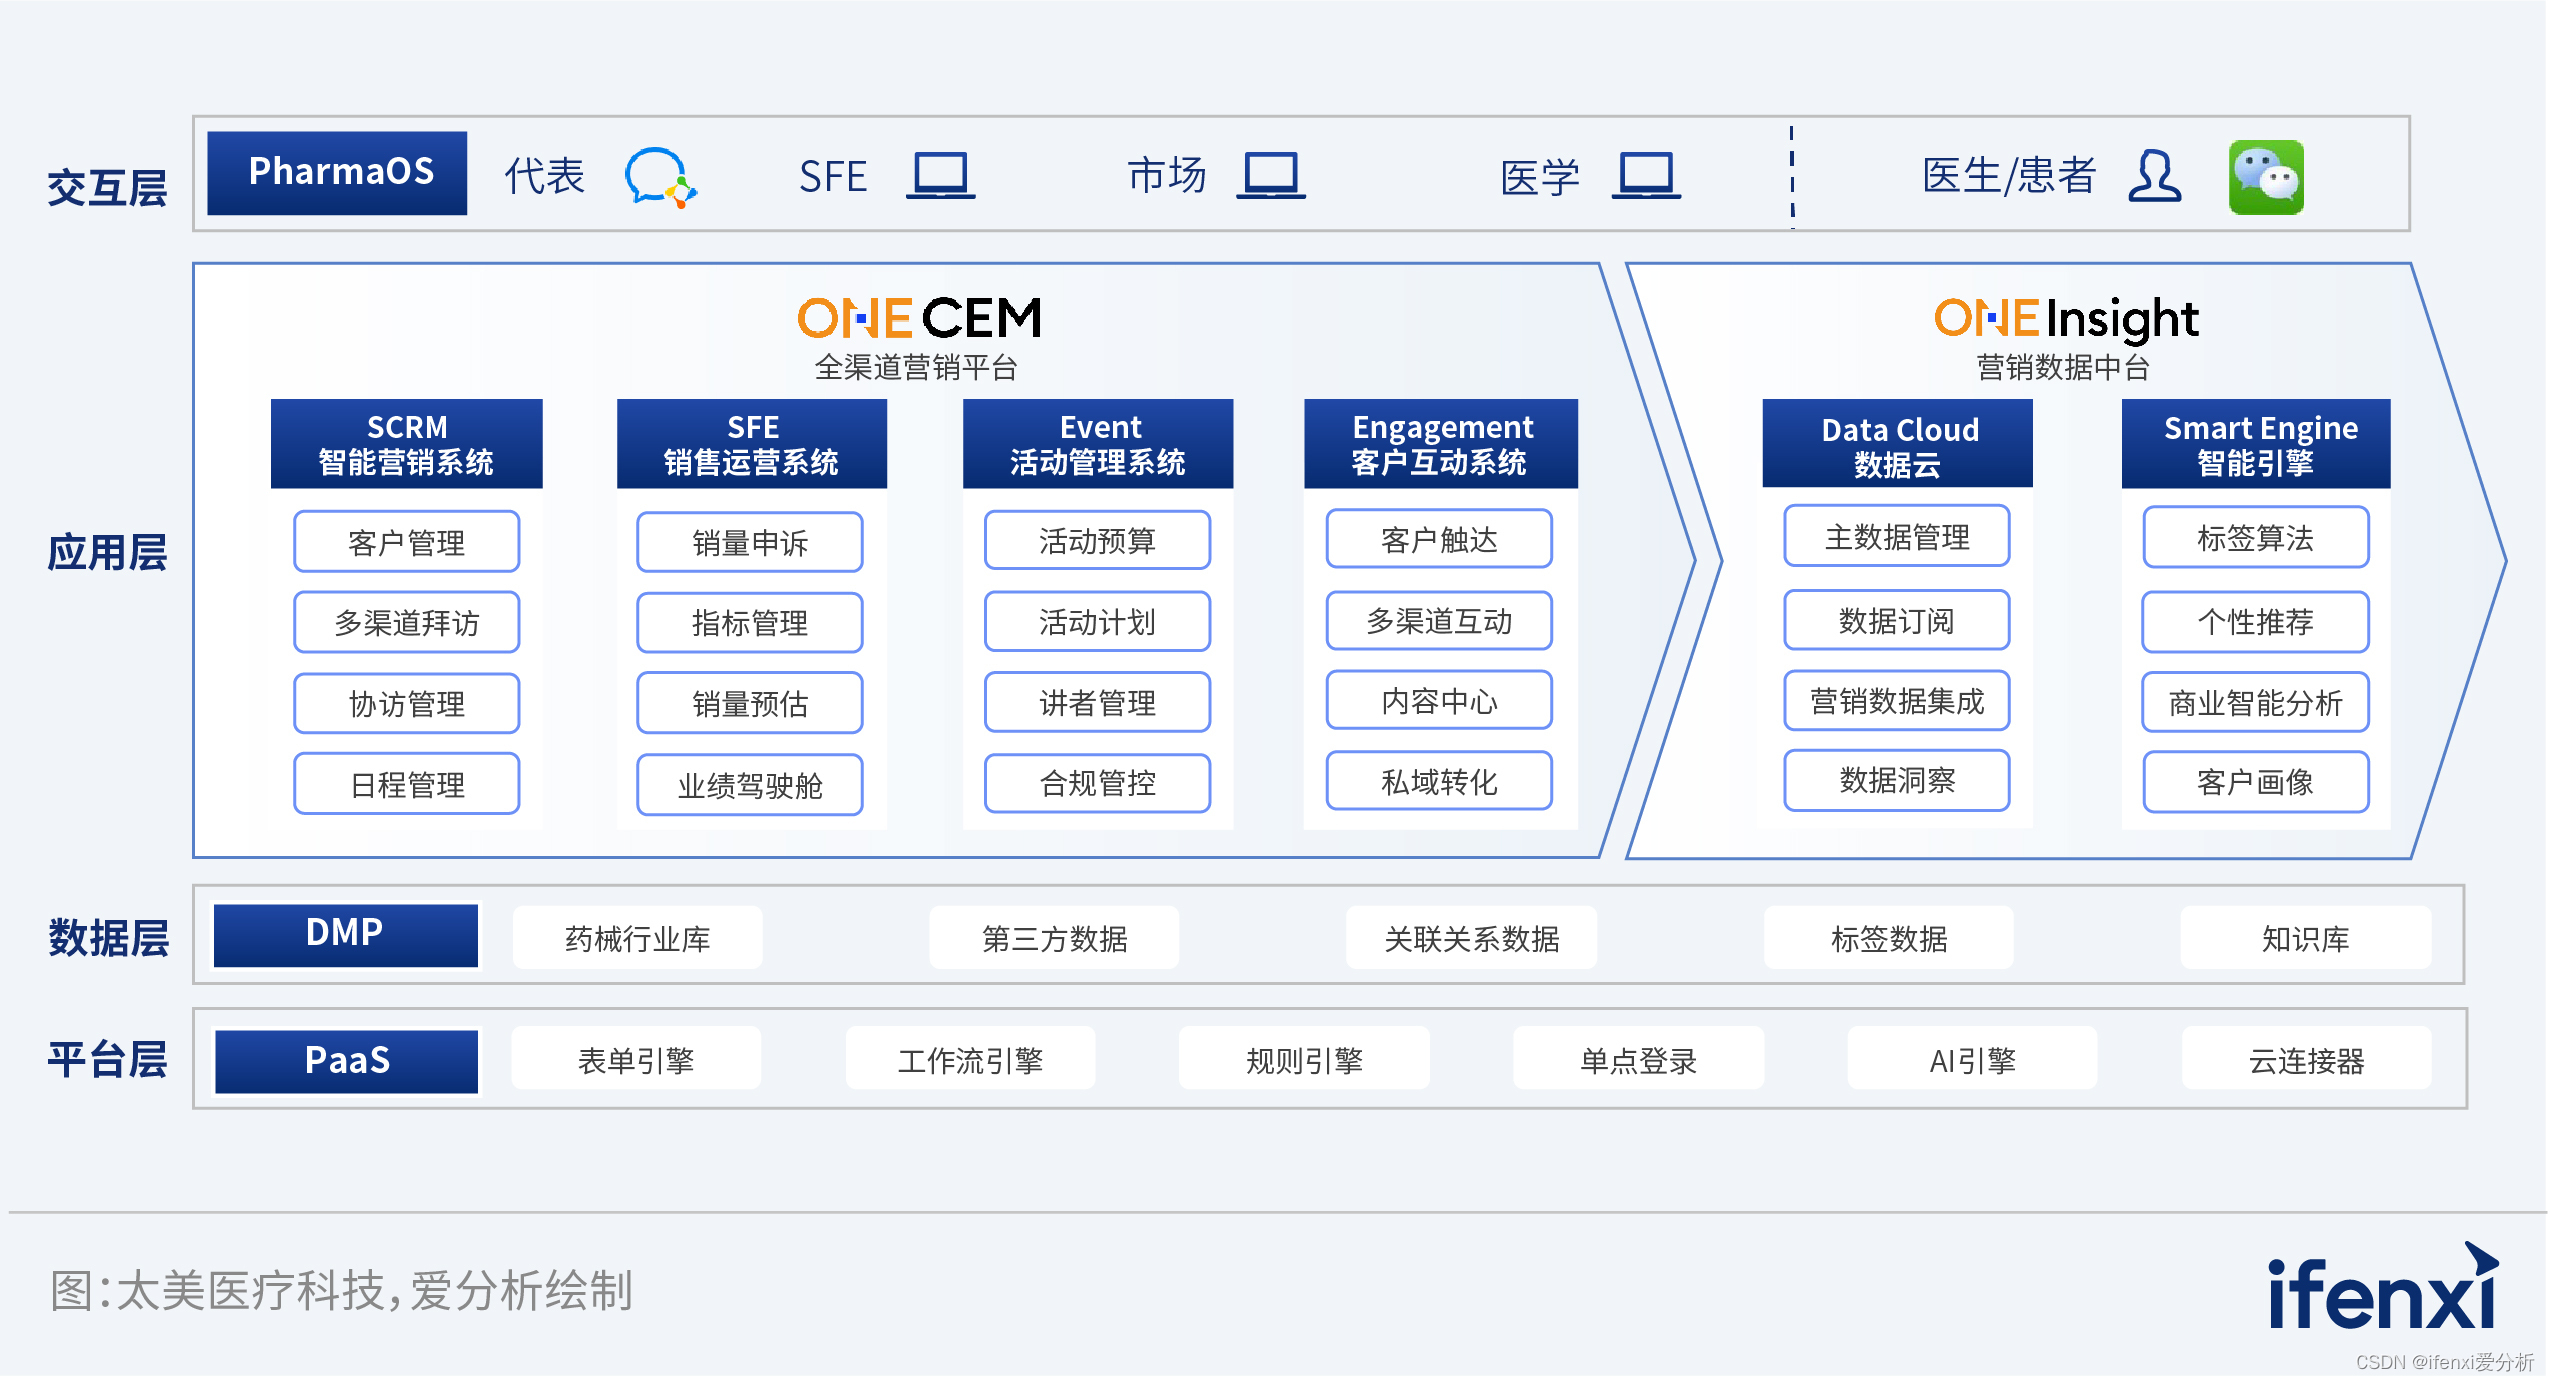
Task: Click the 业绩驾驶舱 box
Action: coord(750,785)
